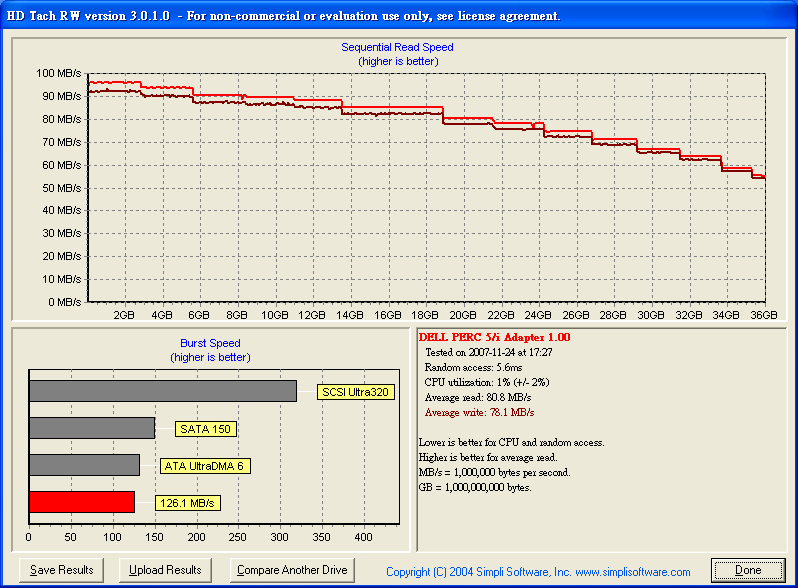798x588 pixels.
Task: Select the Average write: 78.1 MB/s line
Action: 479,412
